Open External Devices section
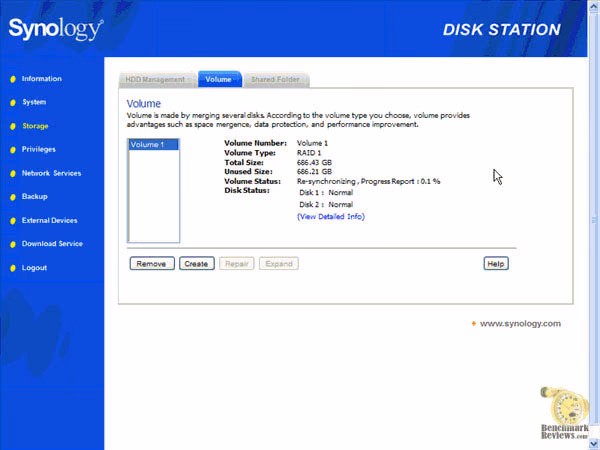600x450 pixels. click(49, 220)
